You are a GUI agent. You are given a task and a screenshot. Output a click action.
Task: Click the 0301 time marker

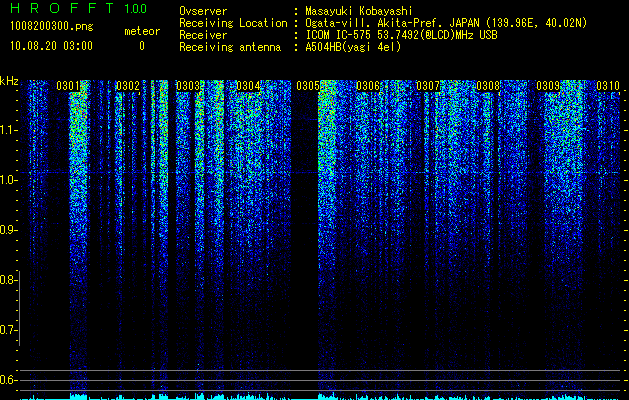click(x=68, y=86)
